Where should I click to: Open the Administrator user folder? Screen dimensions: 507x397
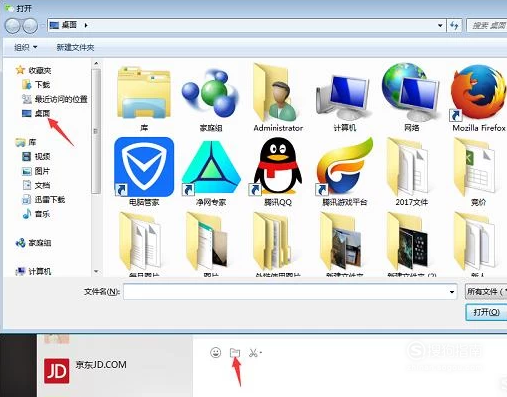pyautogui.click(x=277, y=93)
